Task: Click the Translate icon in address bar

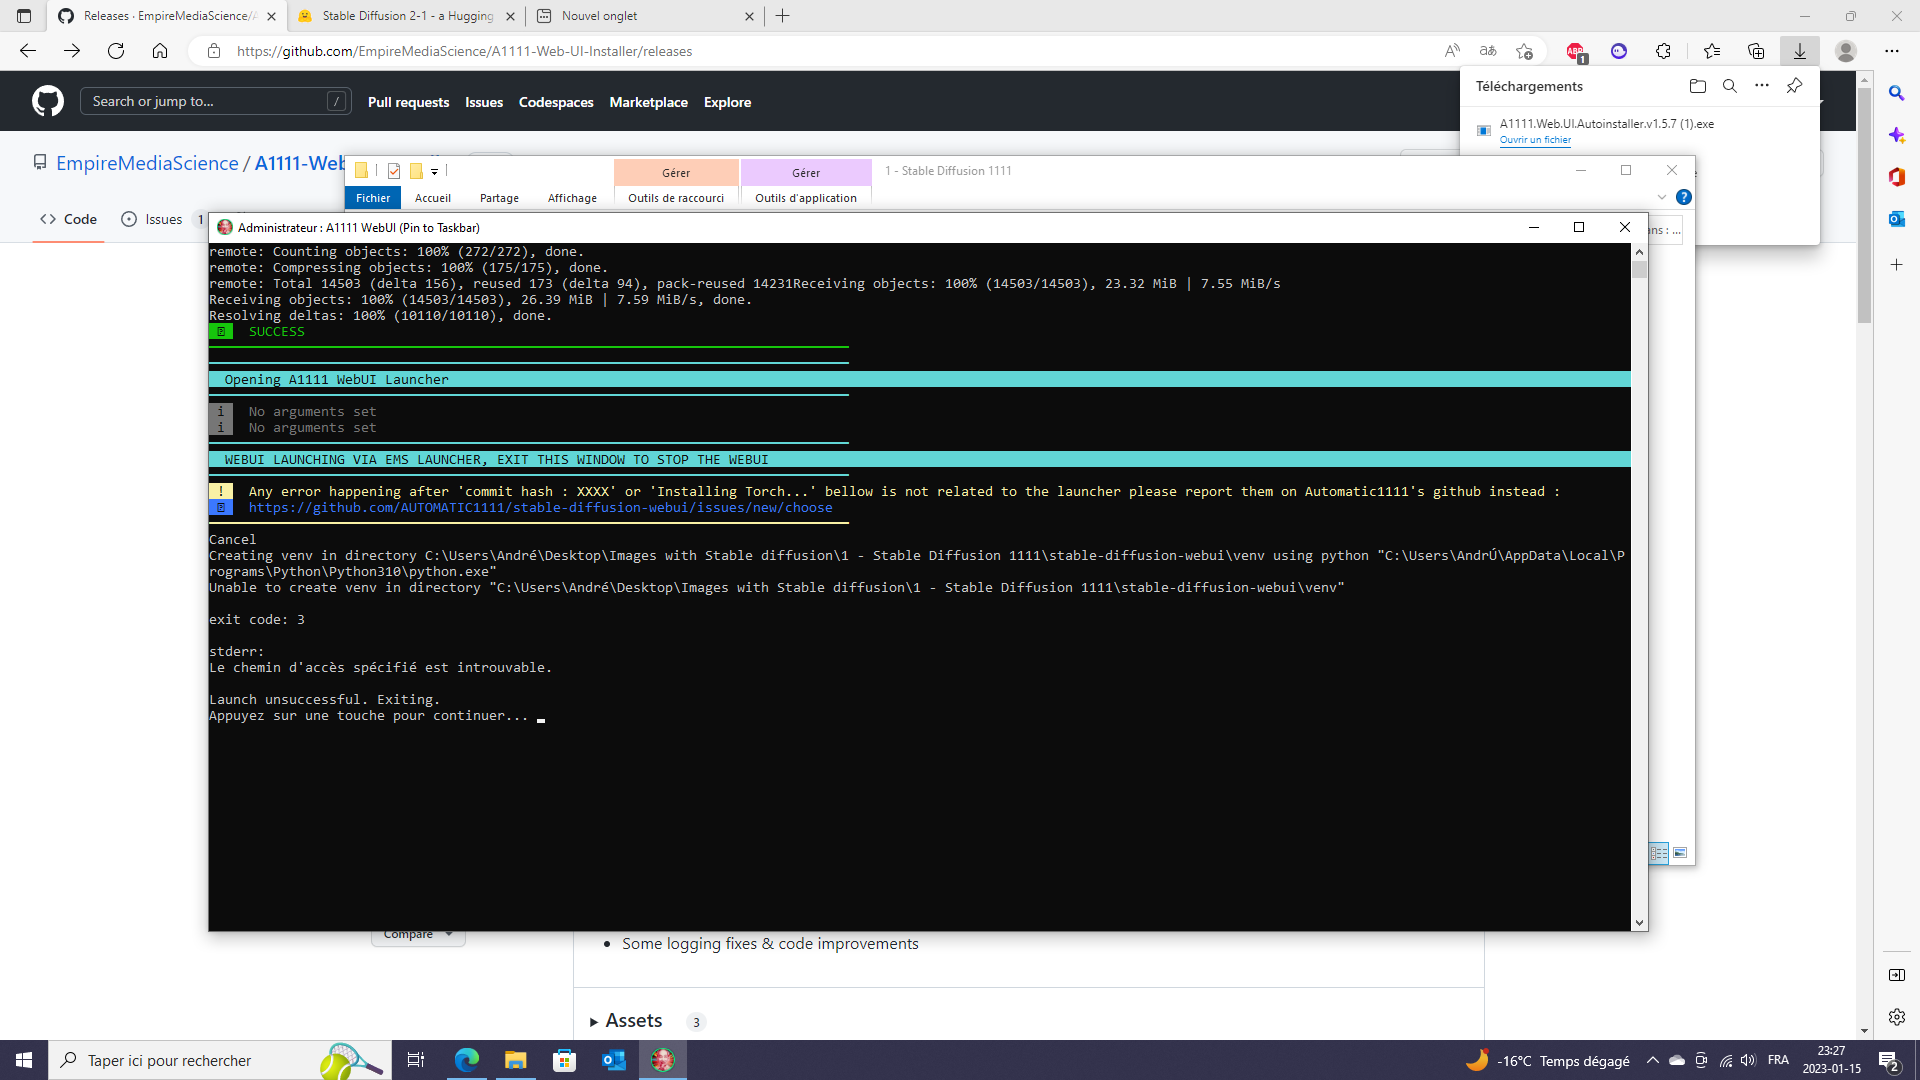Action: click(x=1488, y=51)
